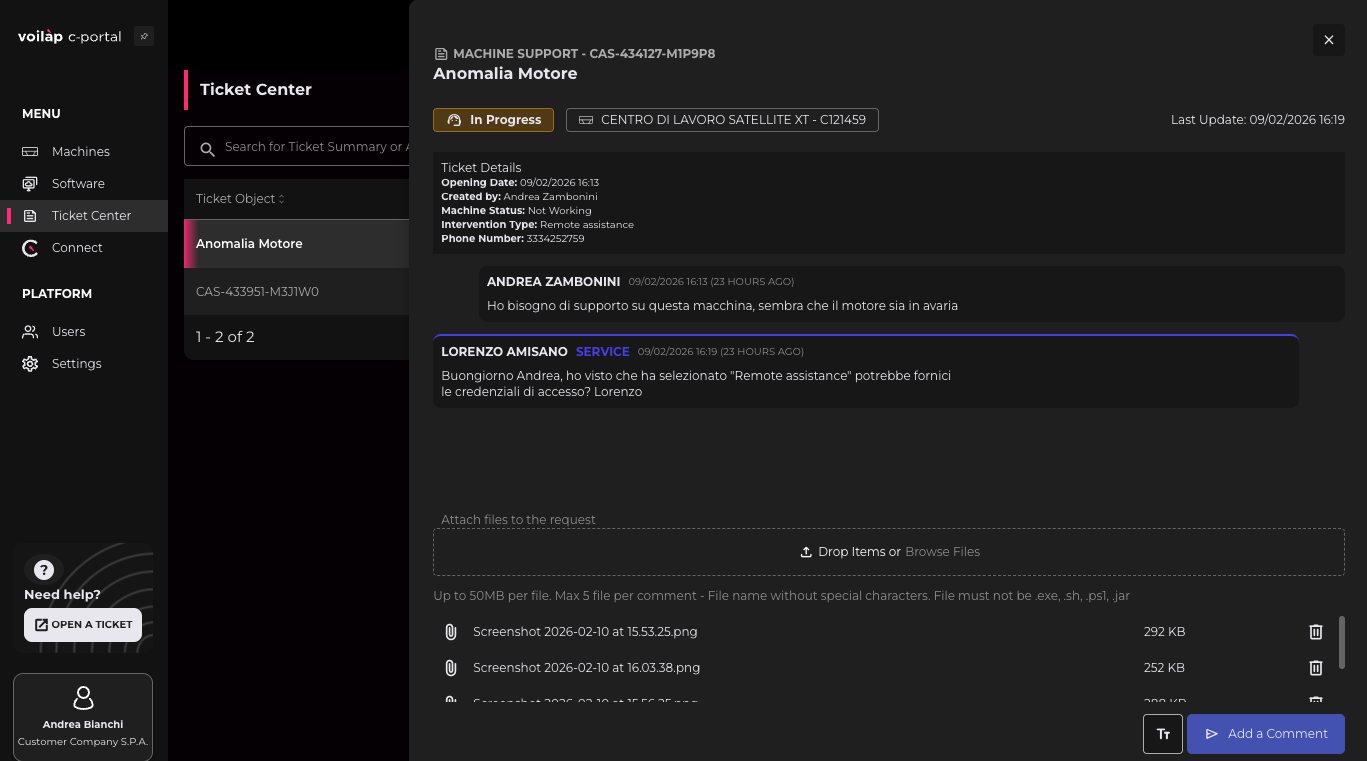
Task: Toggle the text formatting Tт button
Action: [x=1163, y=734]
